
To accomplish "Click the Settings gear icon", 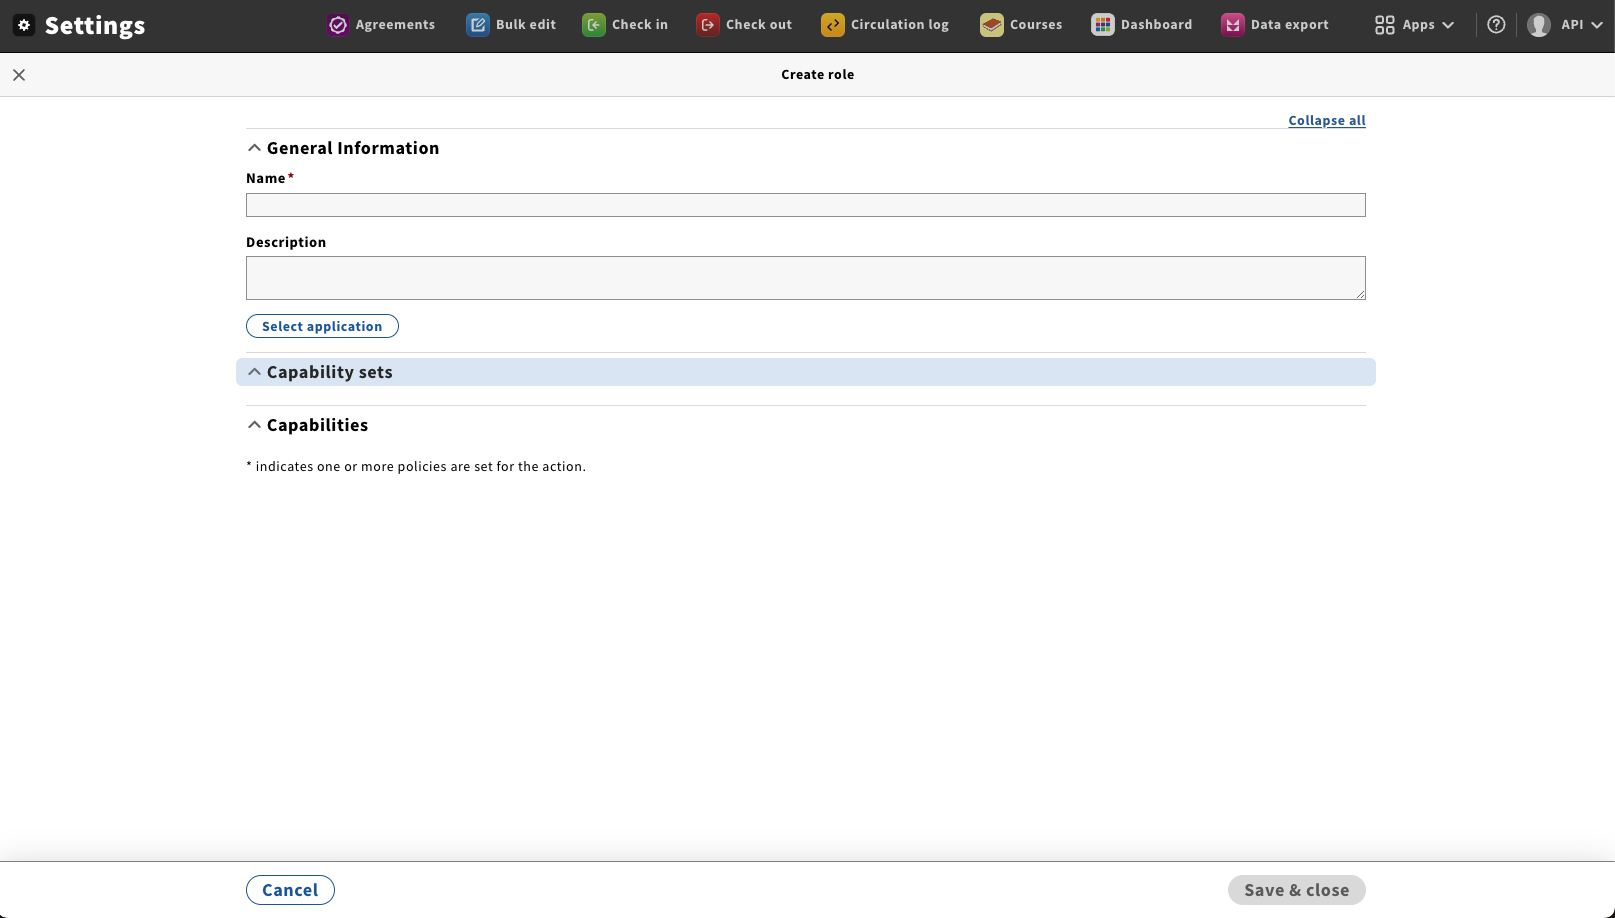I will coord(24,25).
